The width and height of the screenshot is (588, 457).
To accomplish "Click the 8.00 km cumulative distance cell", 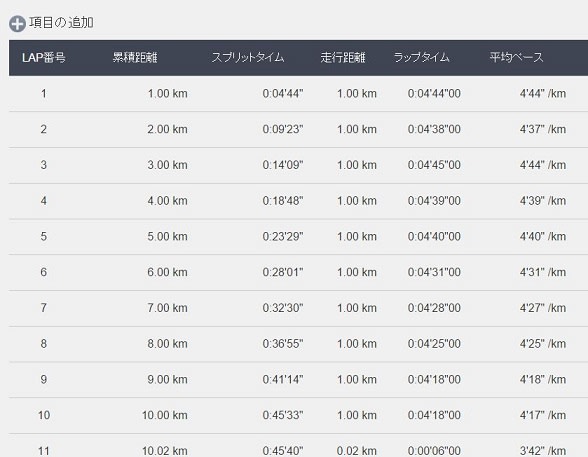I will (x=167, y=344).
